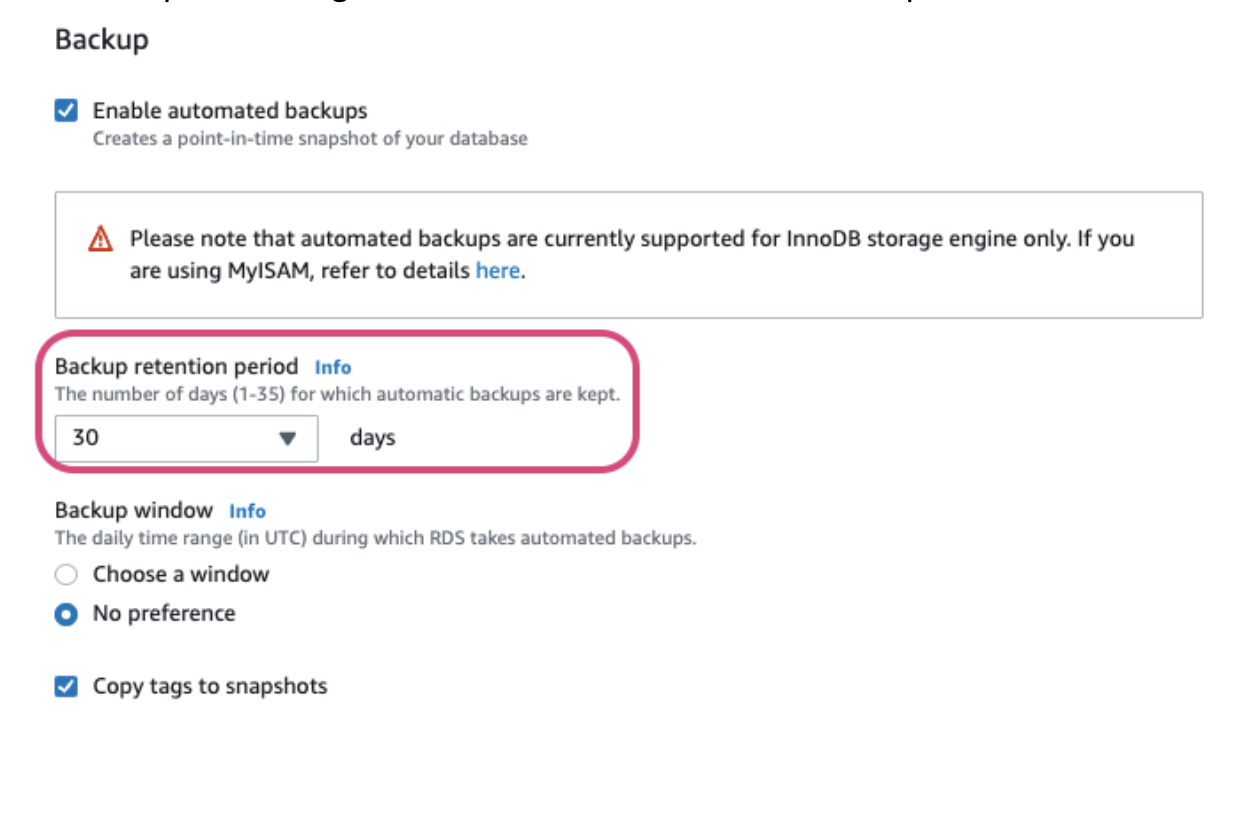Select the Choose a window radio button

pos(66,574)
